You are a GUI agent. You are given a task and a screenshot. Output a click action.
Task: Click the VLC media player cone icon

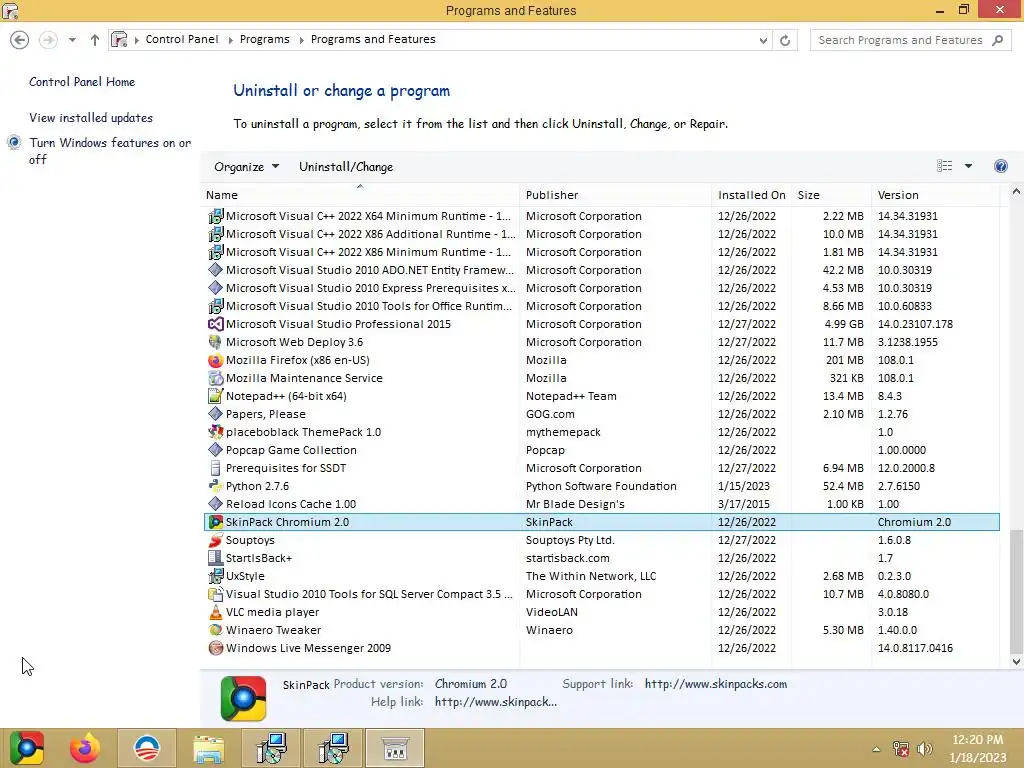point(216,613)
